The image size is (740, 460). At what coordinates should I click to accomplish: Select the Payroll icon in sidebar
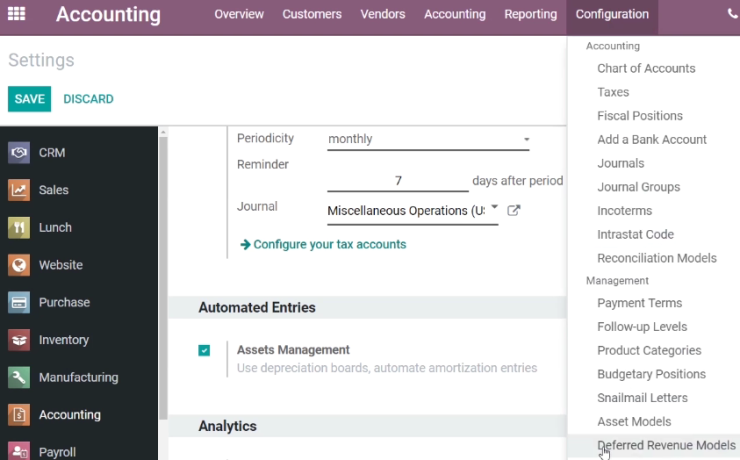19,451
